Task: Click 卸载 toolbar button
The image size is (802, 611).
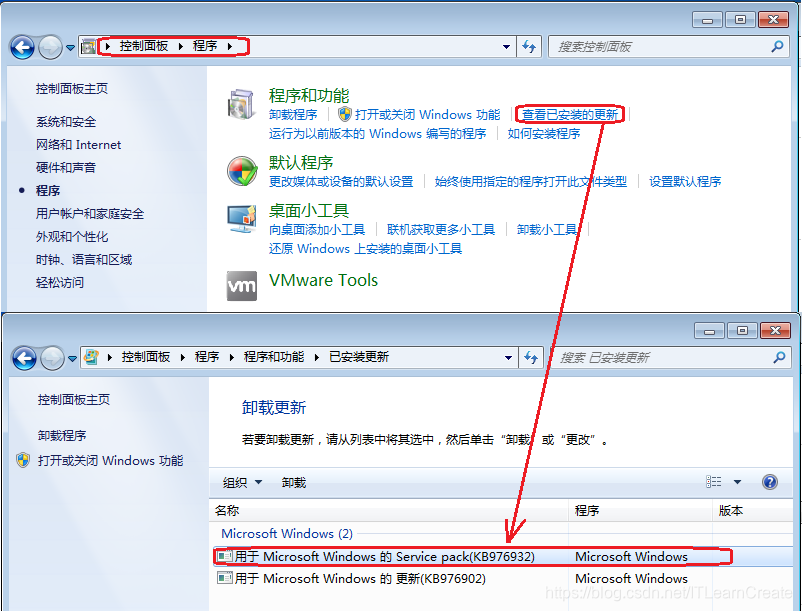Action: click(x=294, y=483)
